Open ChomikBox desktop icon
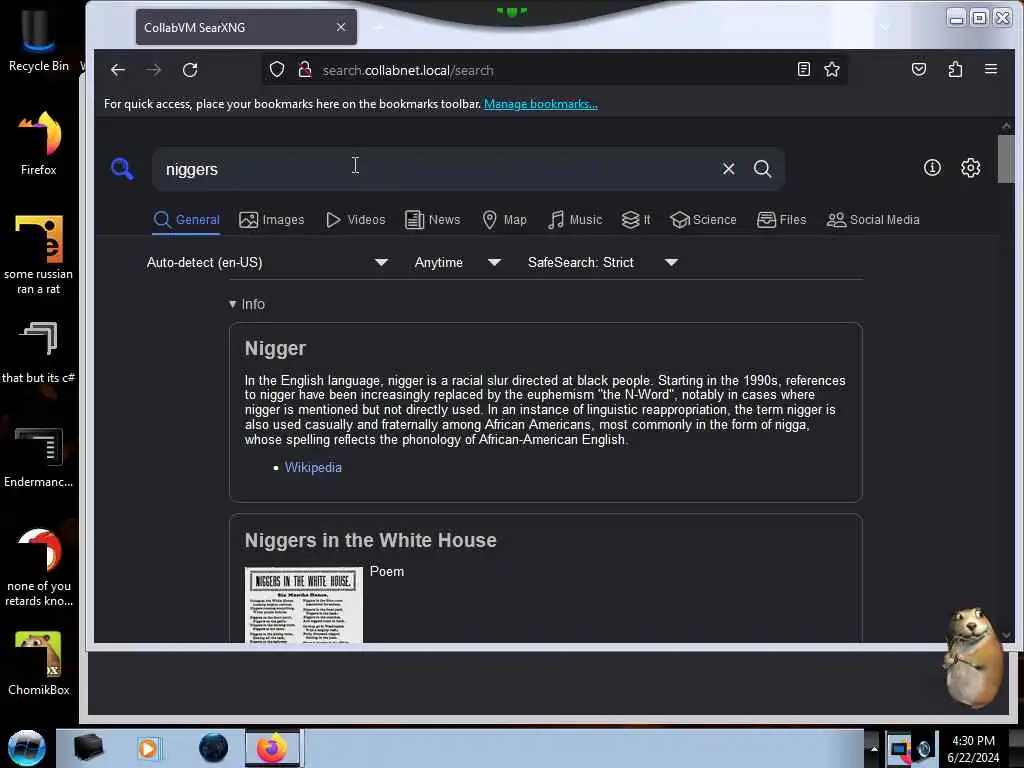1024x768 pixels. pos(39,664)
